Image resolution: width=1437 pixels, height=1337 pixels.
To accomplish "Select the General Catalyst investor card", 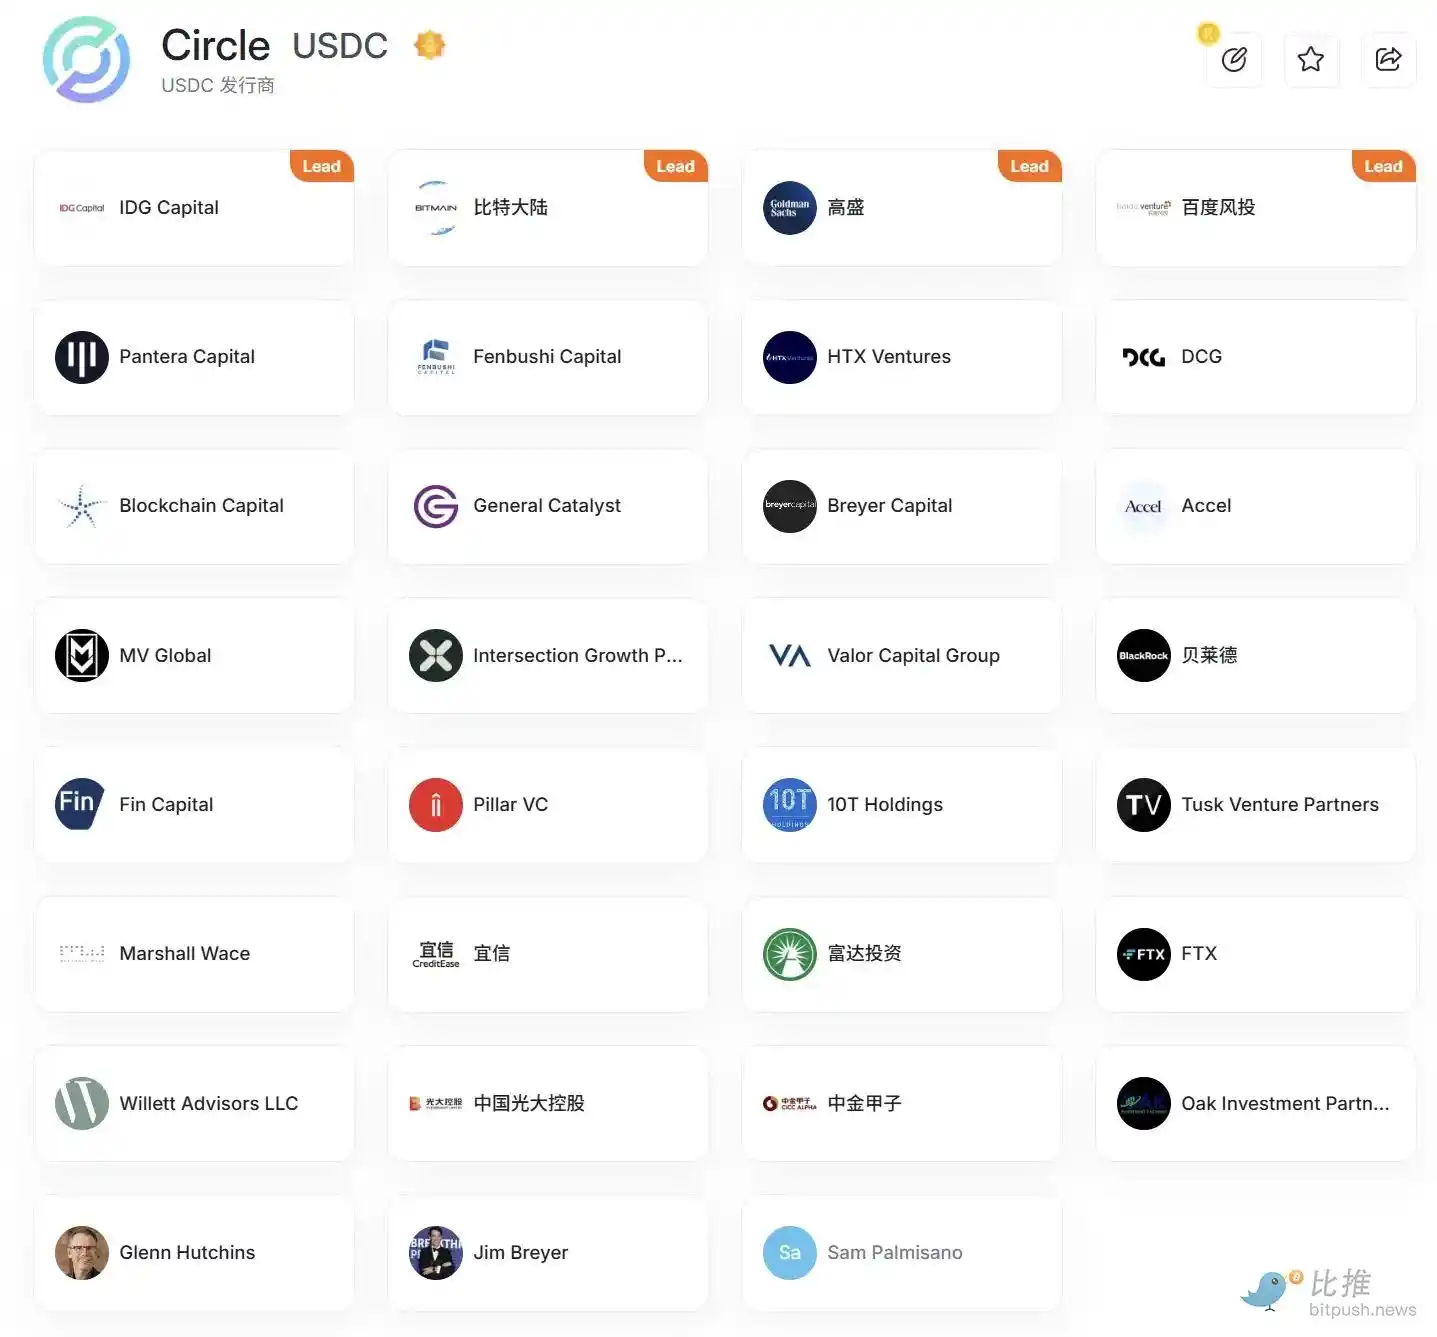I will pos(547,506).
